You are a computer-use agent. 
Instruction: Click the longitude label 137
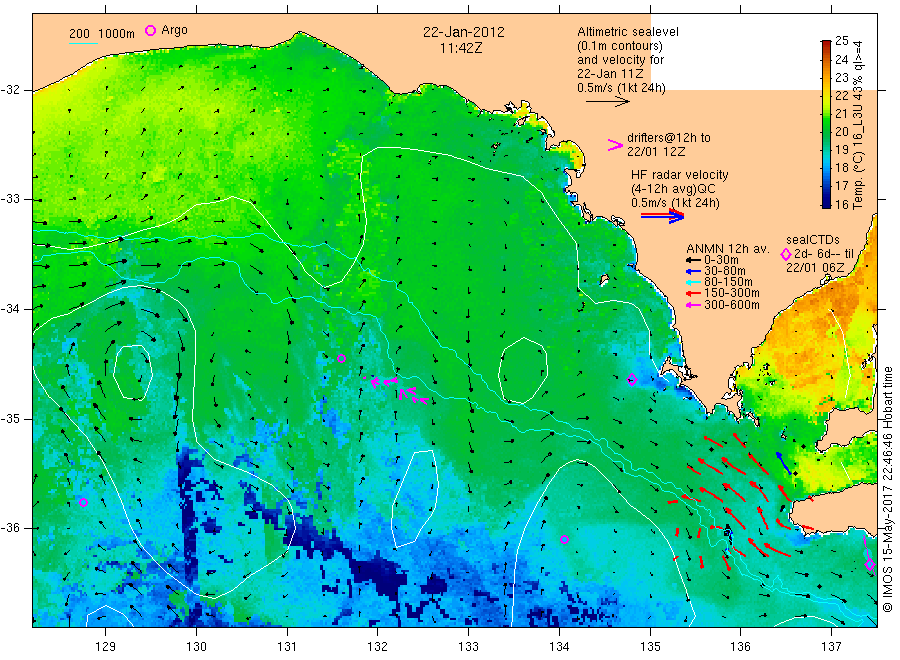click(x=832, y=647)
